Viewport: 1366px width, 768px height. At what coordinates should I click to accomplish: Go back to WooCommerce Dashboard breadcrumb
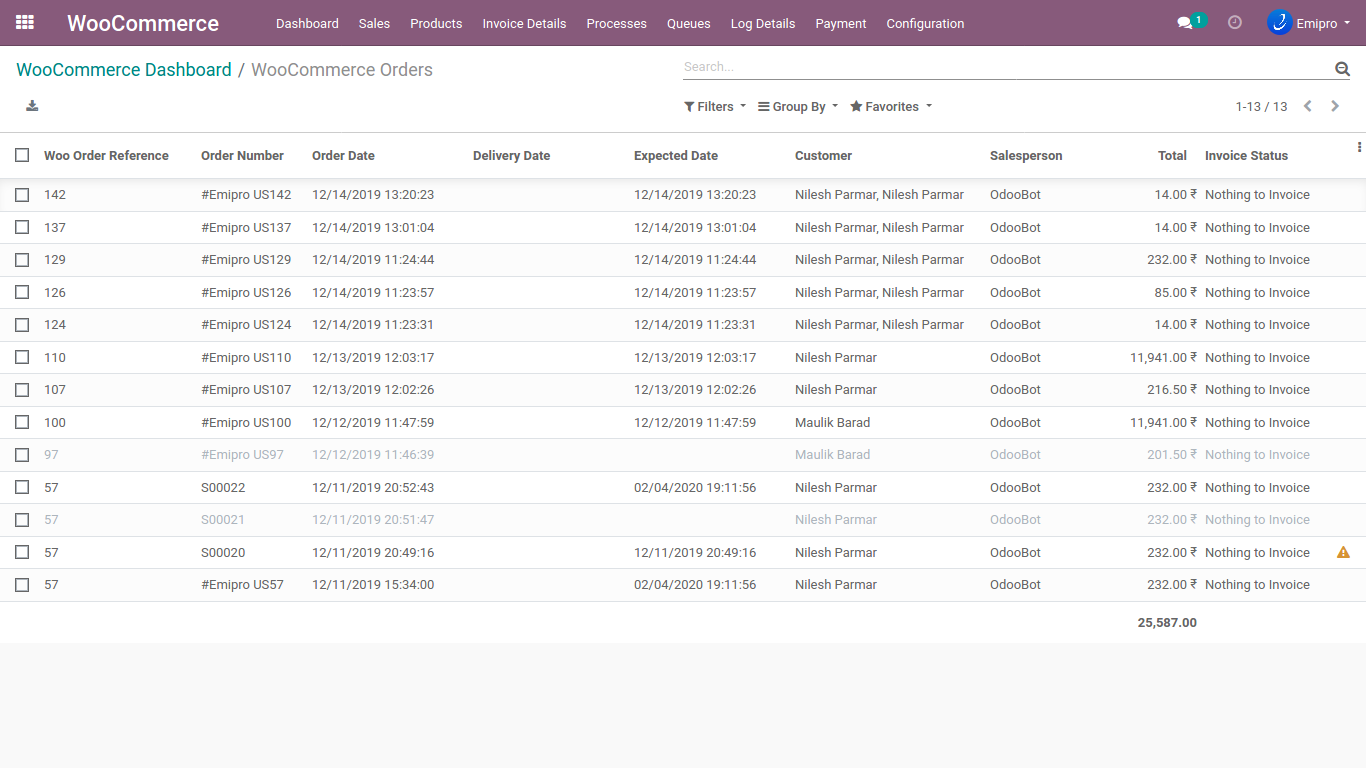pyautogui.click(x=124, y=70)
